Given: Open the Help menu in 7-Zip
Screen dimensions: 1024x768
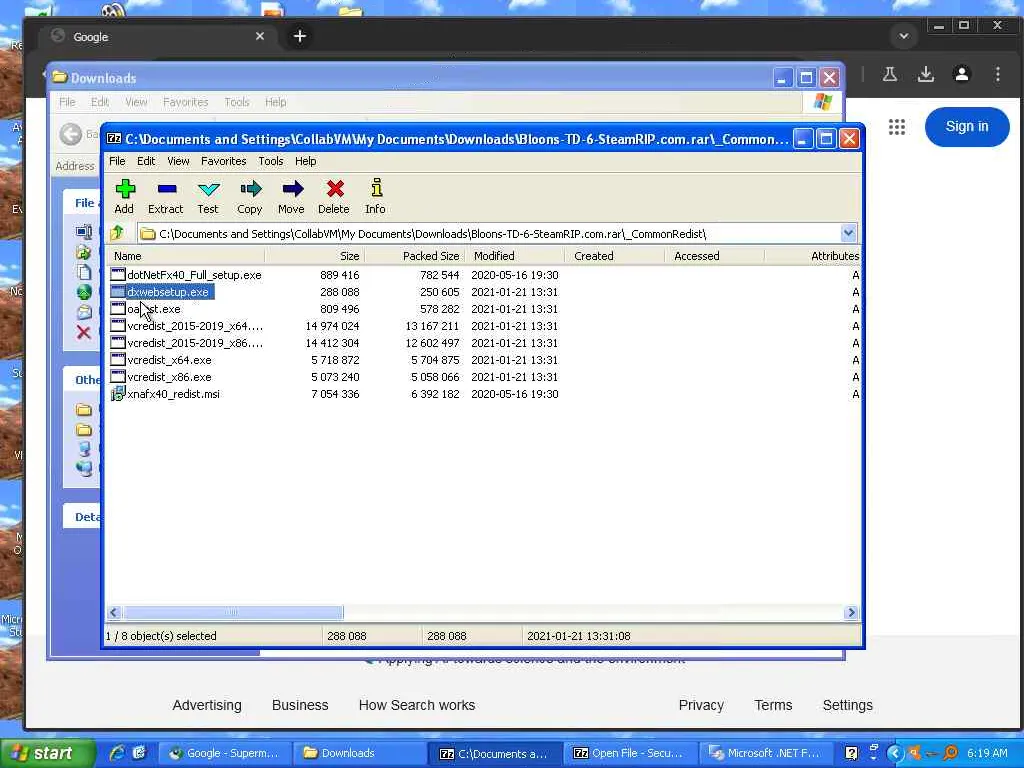Looking at the screenshot, I should [305, 161].
